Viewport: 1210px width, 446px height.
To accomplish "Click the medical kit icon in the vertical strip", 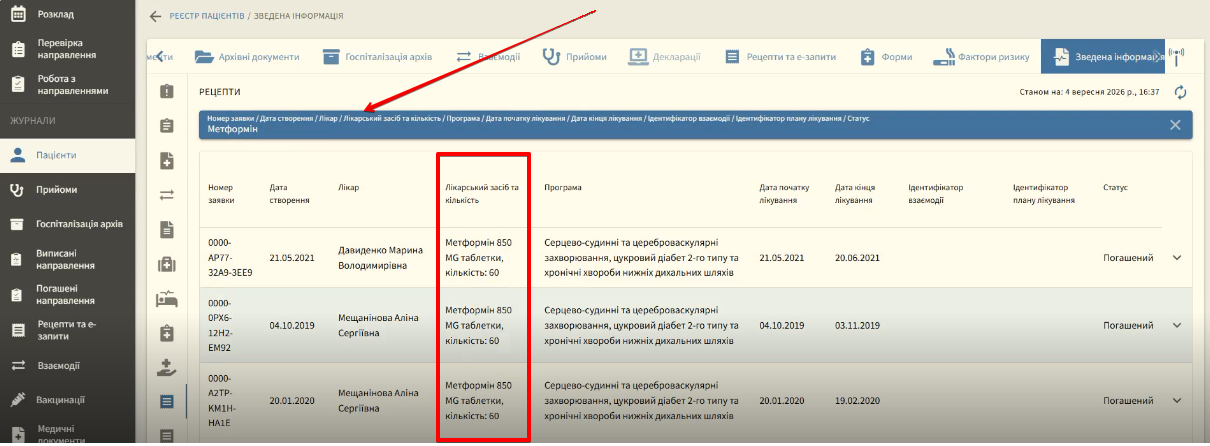I will 167,264.
